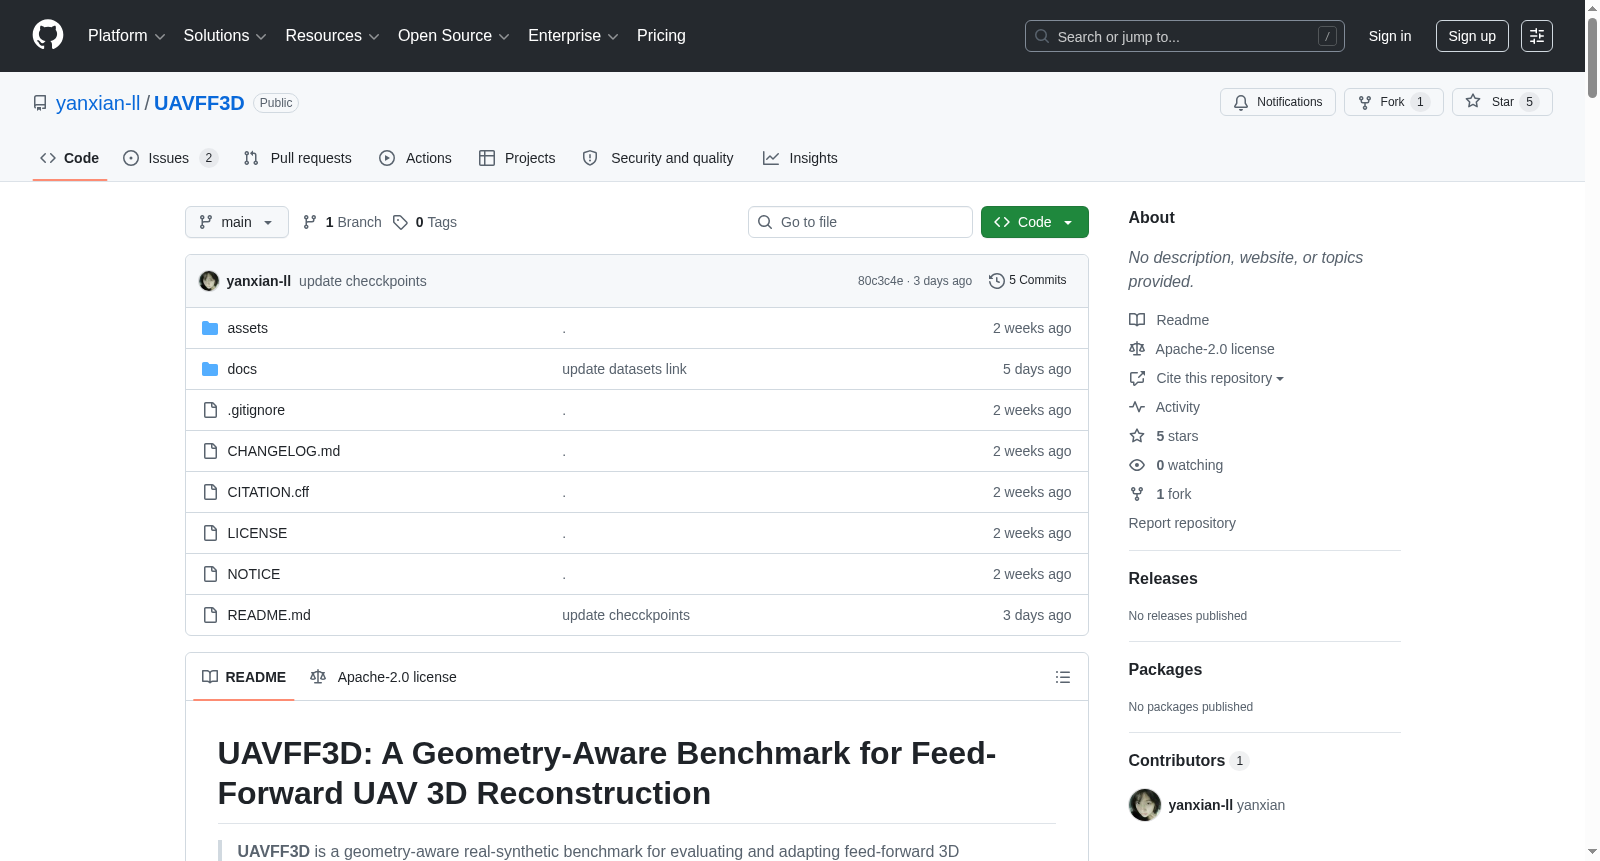The width and height of the screenshot is (1600, 861).
Task: Expand the Enterprise menu
Action: pyautogui.click(x=573, y=36)
